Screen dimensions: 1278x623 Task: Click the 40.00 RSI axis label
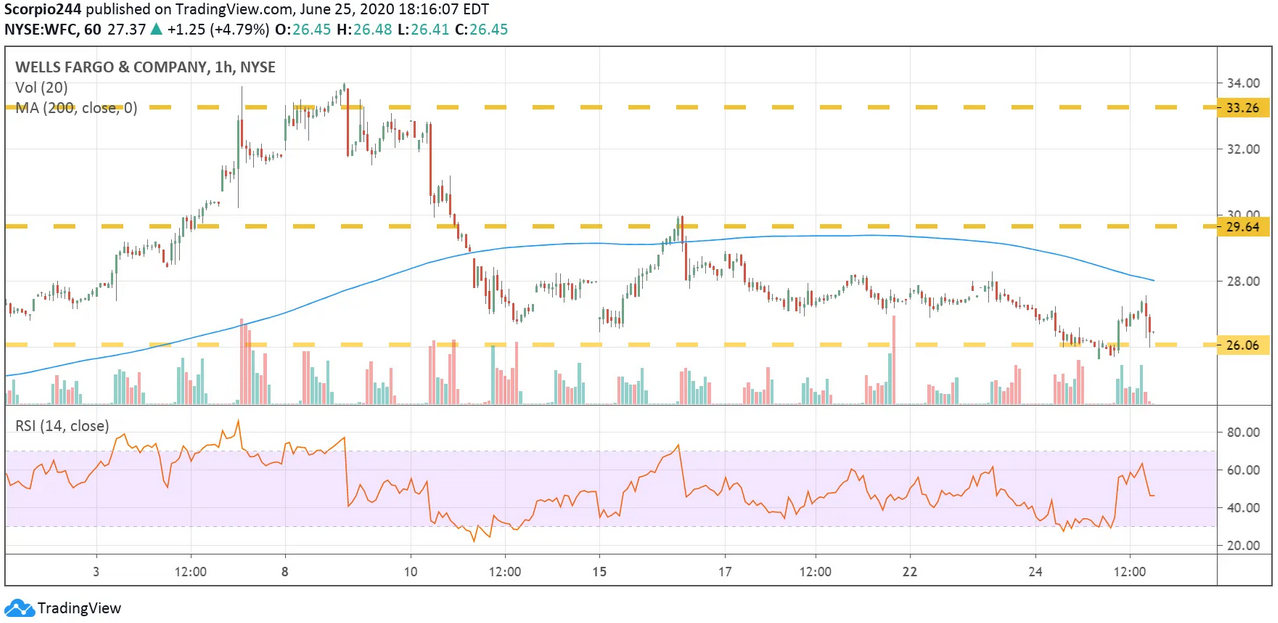(1242, 508)
